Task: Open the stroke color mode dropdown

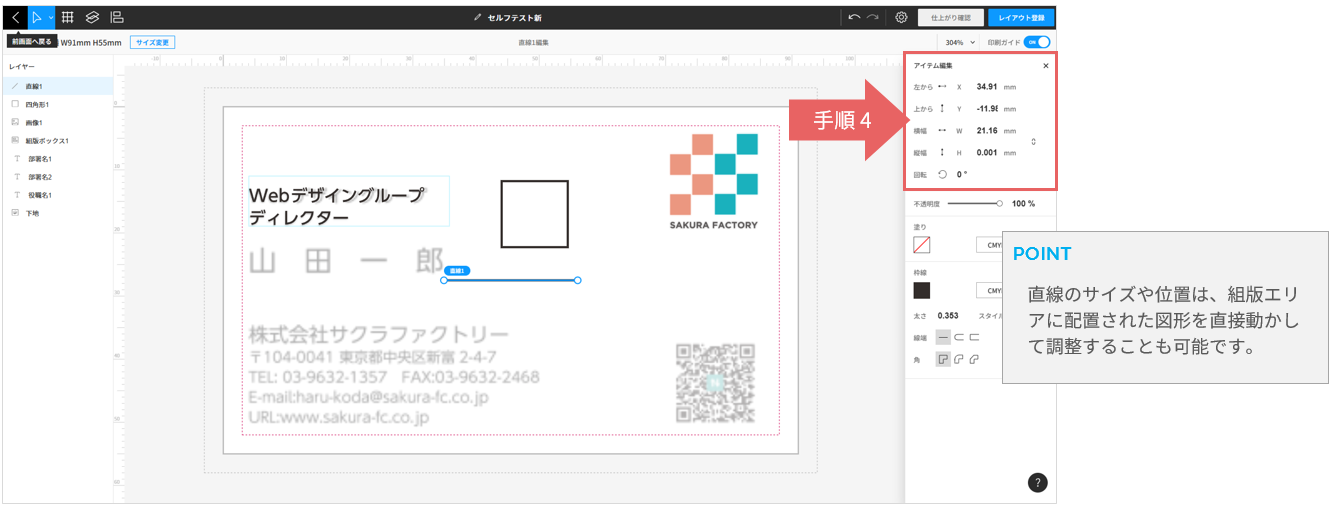Action: (x=990, y=291)
